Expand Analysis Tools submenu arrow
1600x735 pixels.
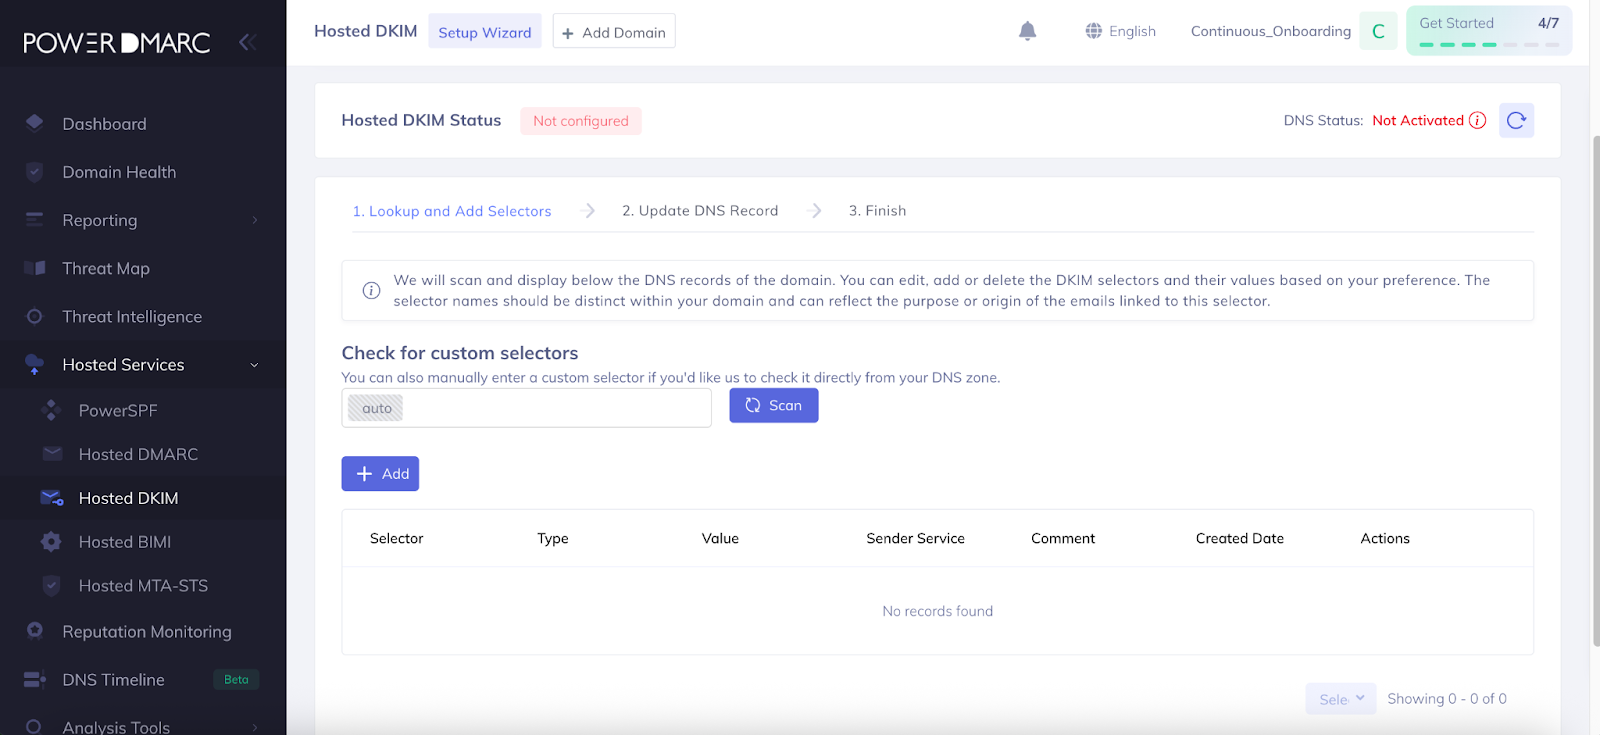tap(255, 727)
